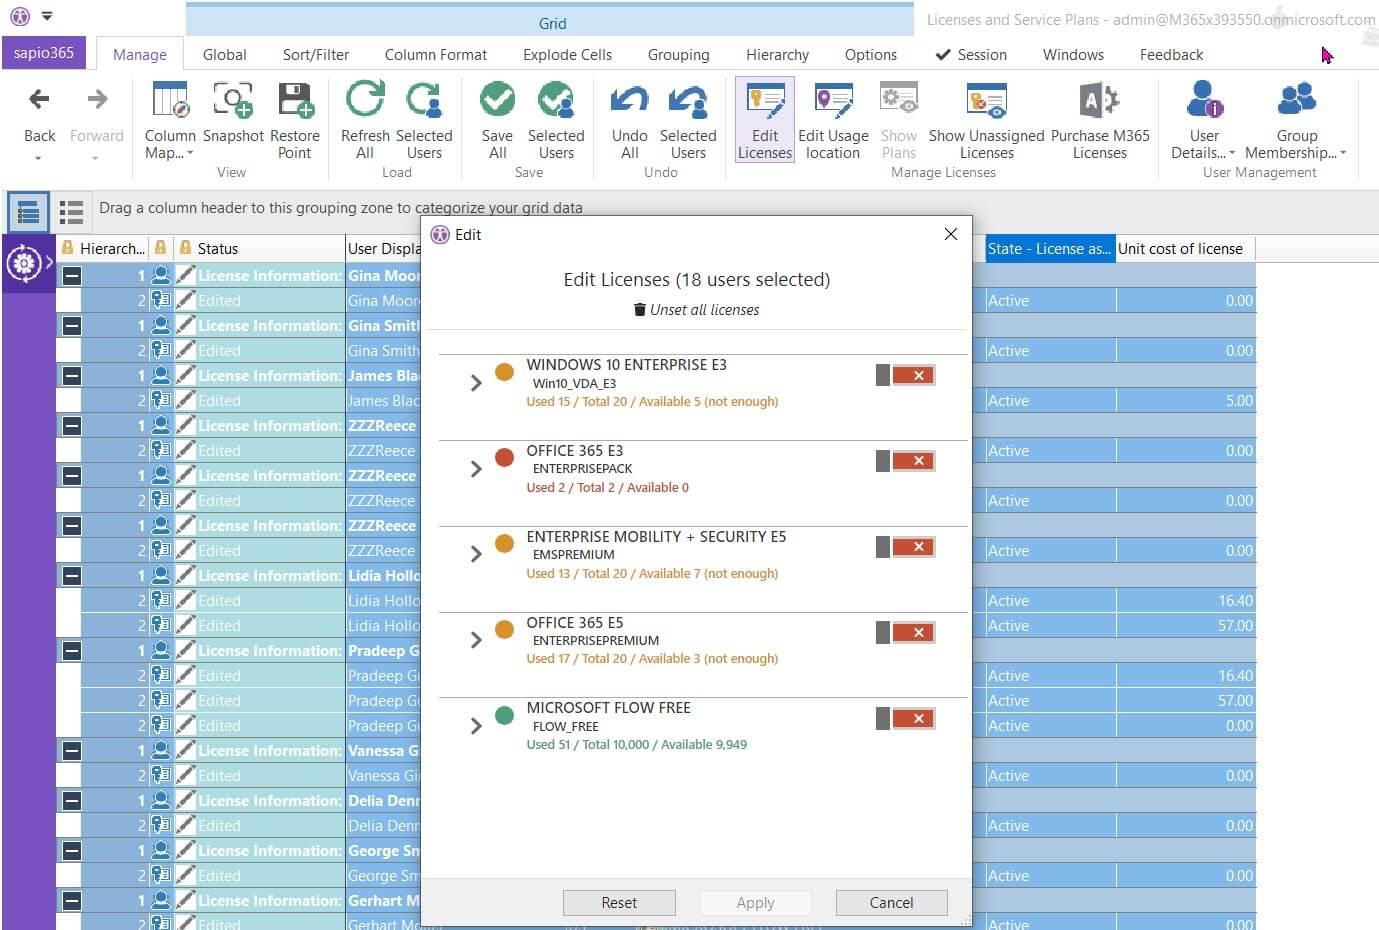Open the Column Format tab
This screenshot has width=1379, height=930.
tap(436, 55)
